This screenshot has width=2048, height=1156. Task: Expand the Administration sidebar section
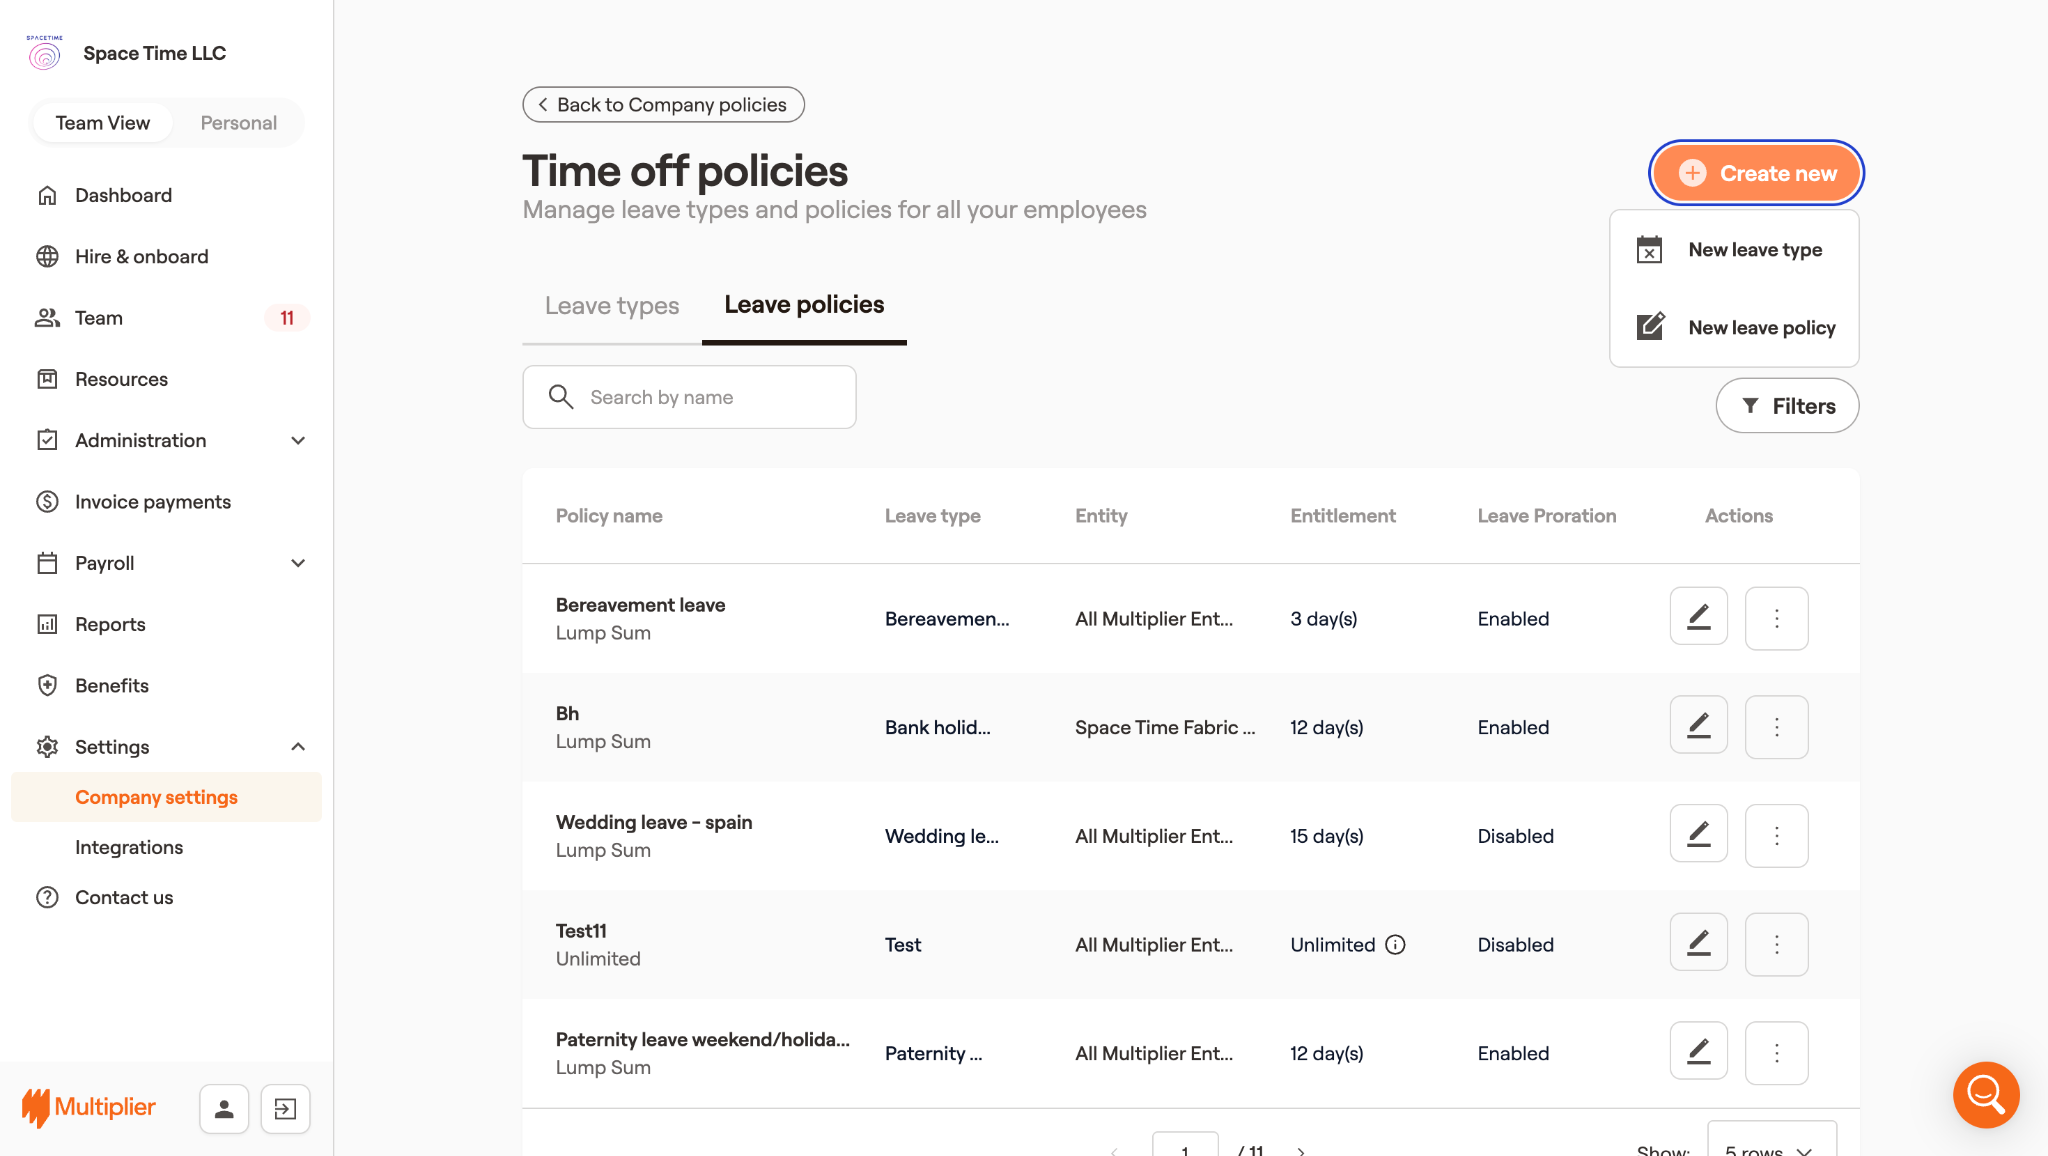point(297,441)
